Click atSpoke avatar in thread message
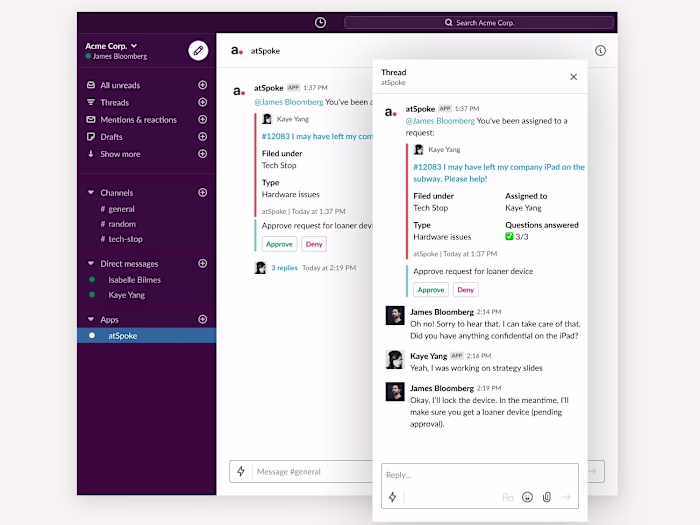Viewport: 700px width, 525px height. (391, 112)
